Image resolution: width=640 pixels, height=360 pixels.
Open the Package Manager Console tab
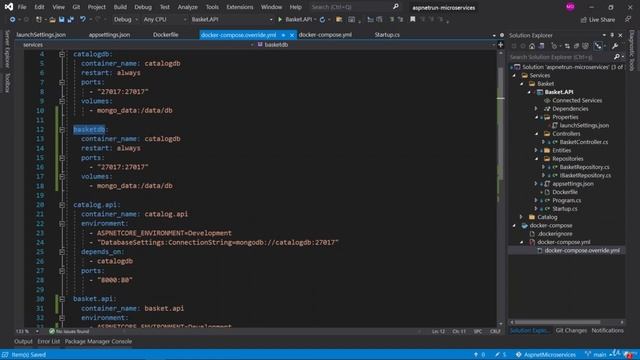pyautogui.click(x=98, y=342)
